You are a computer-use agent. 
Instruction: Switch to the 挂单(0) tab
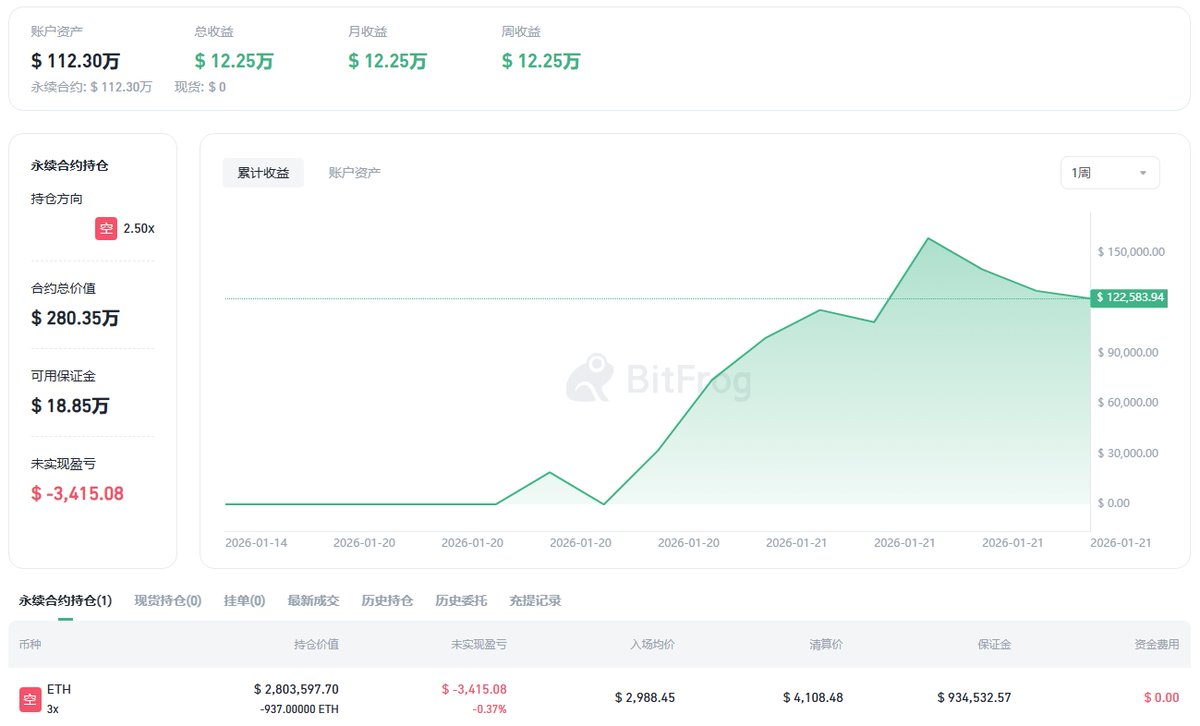pos(244,600)
